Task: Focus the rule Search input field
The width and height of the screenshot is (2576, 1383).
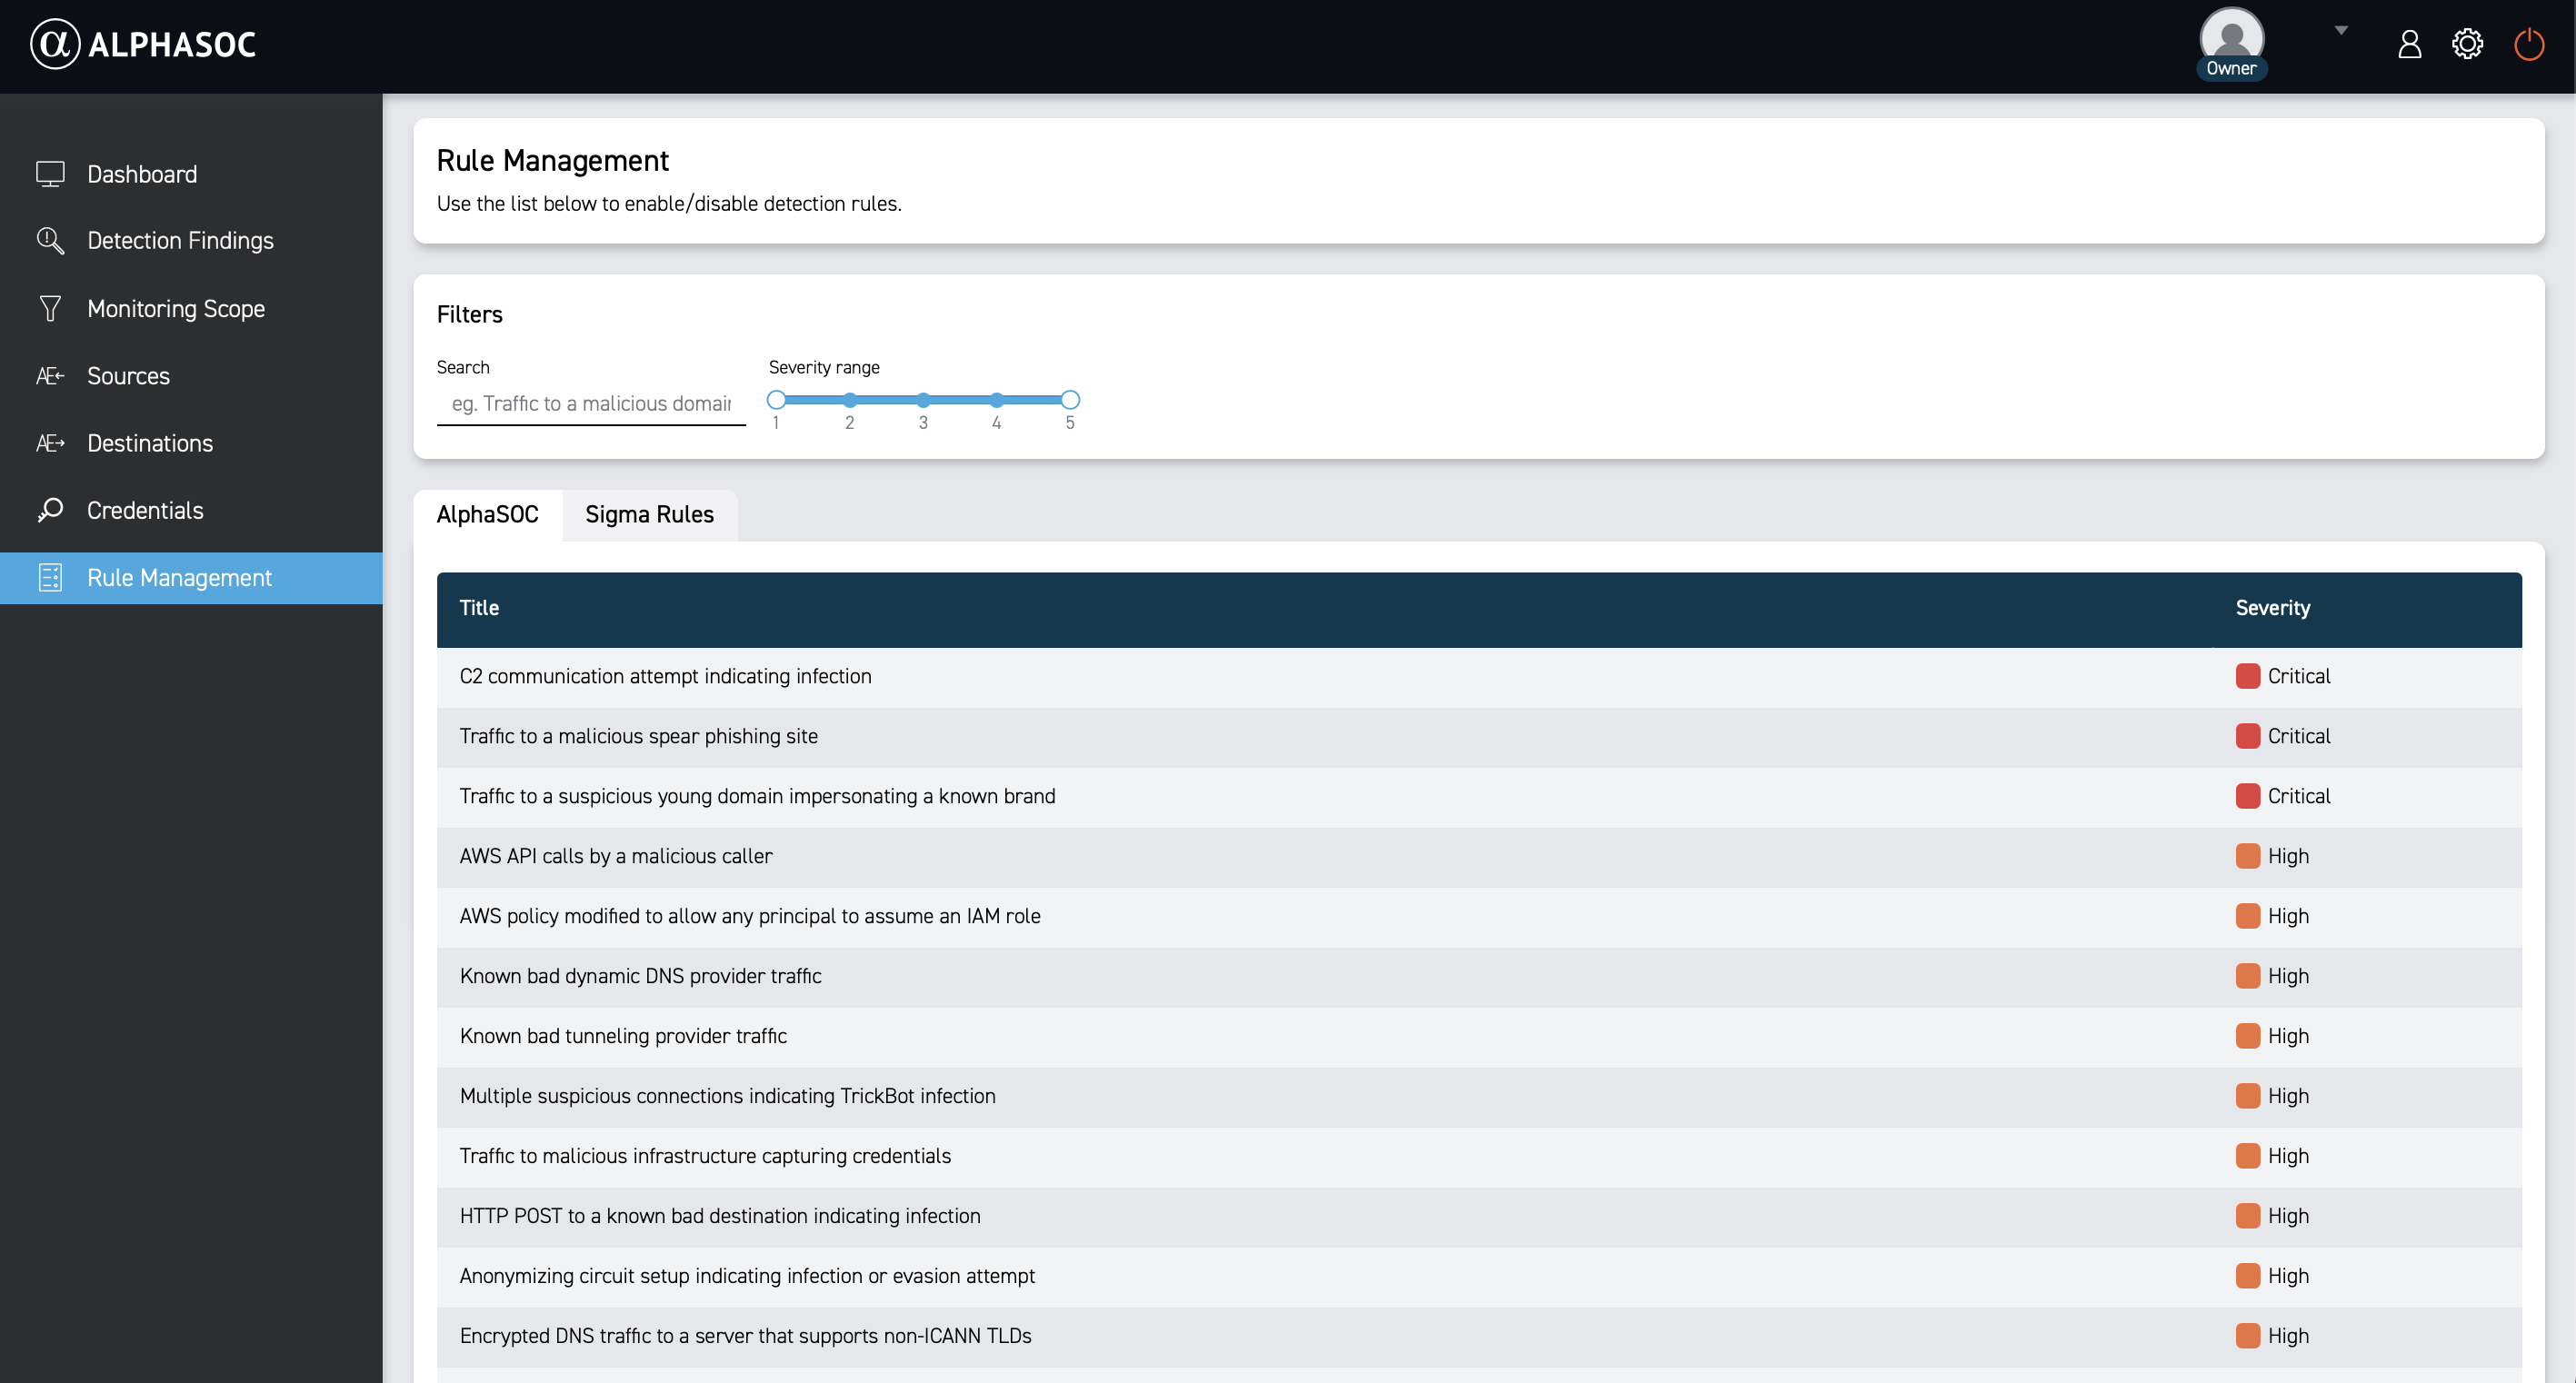Action: 591,404
